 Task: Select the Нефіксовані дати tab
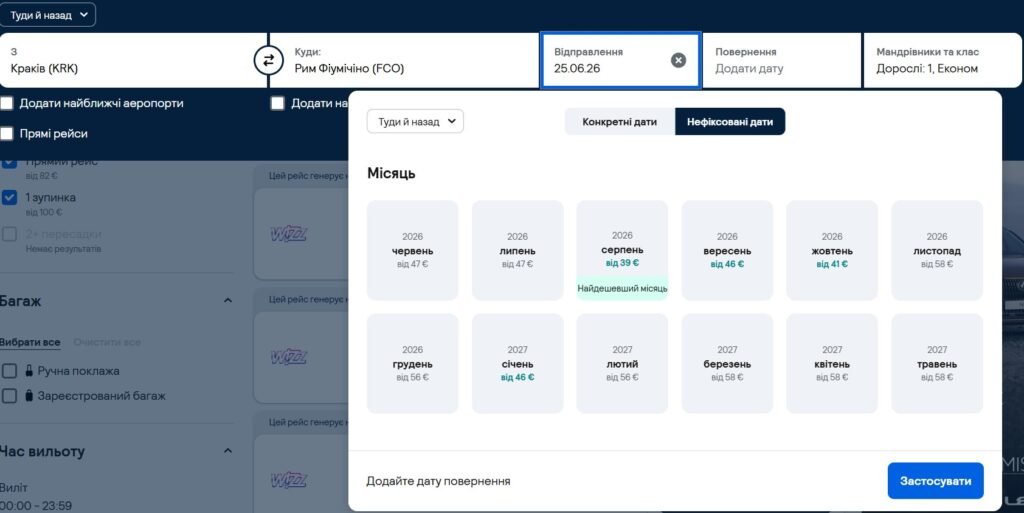[730, 121]
